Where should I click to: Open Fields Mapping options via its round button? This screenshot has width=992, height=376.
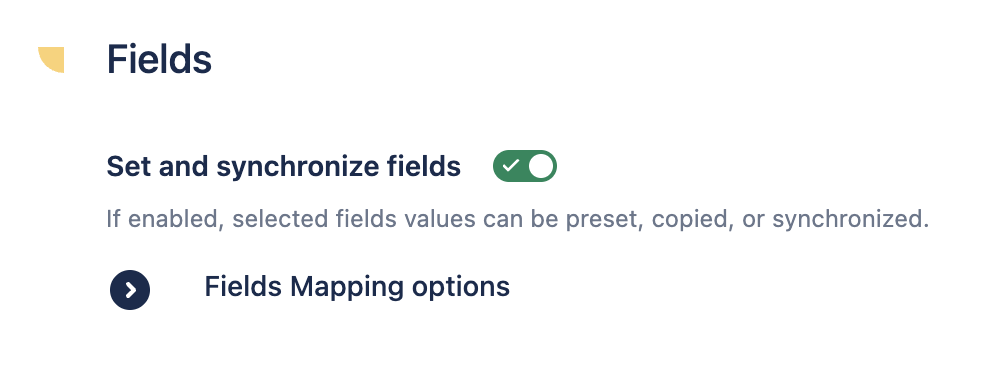[130, 290]
